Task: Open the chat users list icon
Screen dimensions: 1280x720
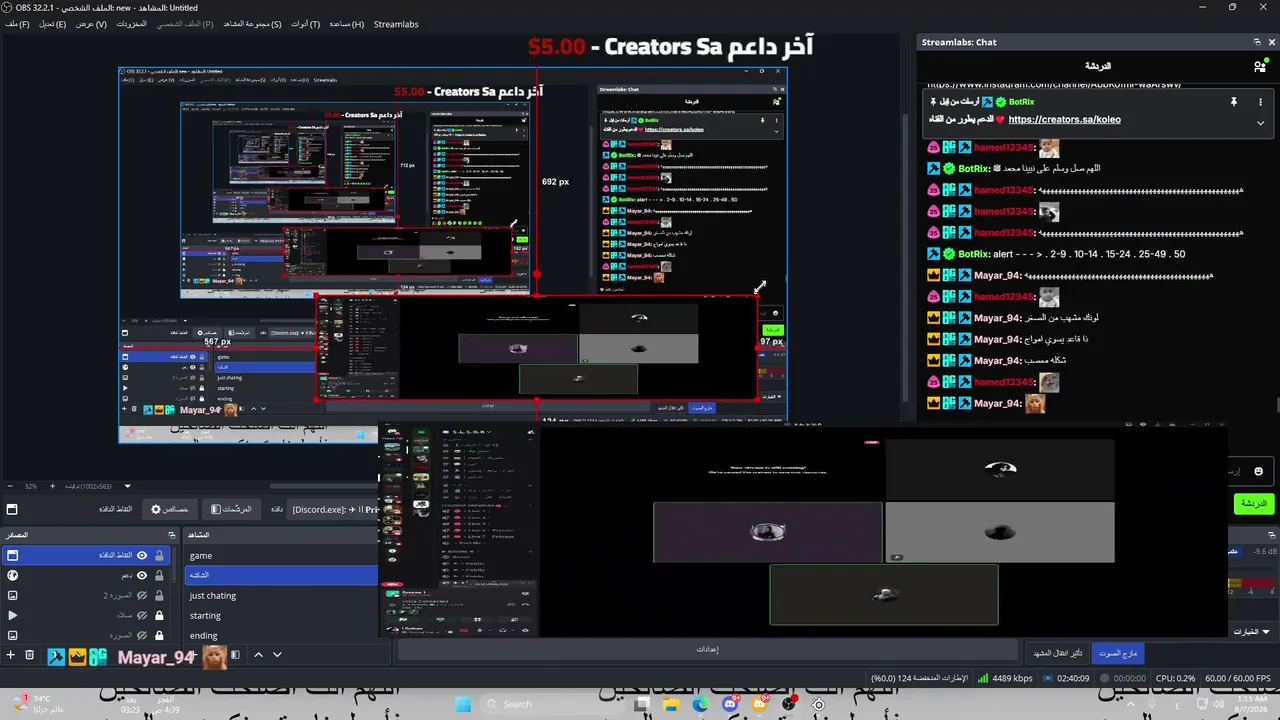Action: coord(1260,66)
